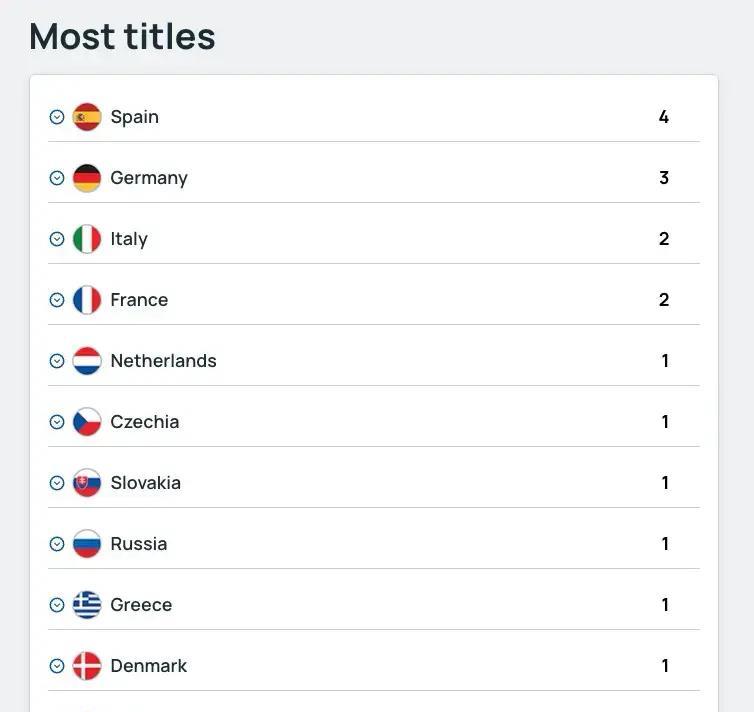Click the Slovakia country label
The width and height of the screenshot is (754, 712).
coord(146,483)
